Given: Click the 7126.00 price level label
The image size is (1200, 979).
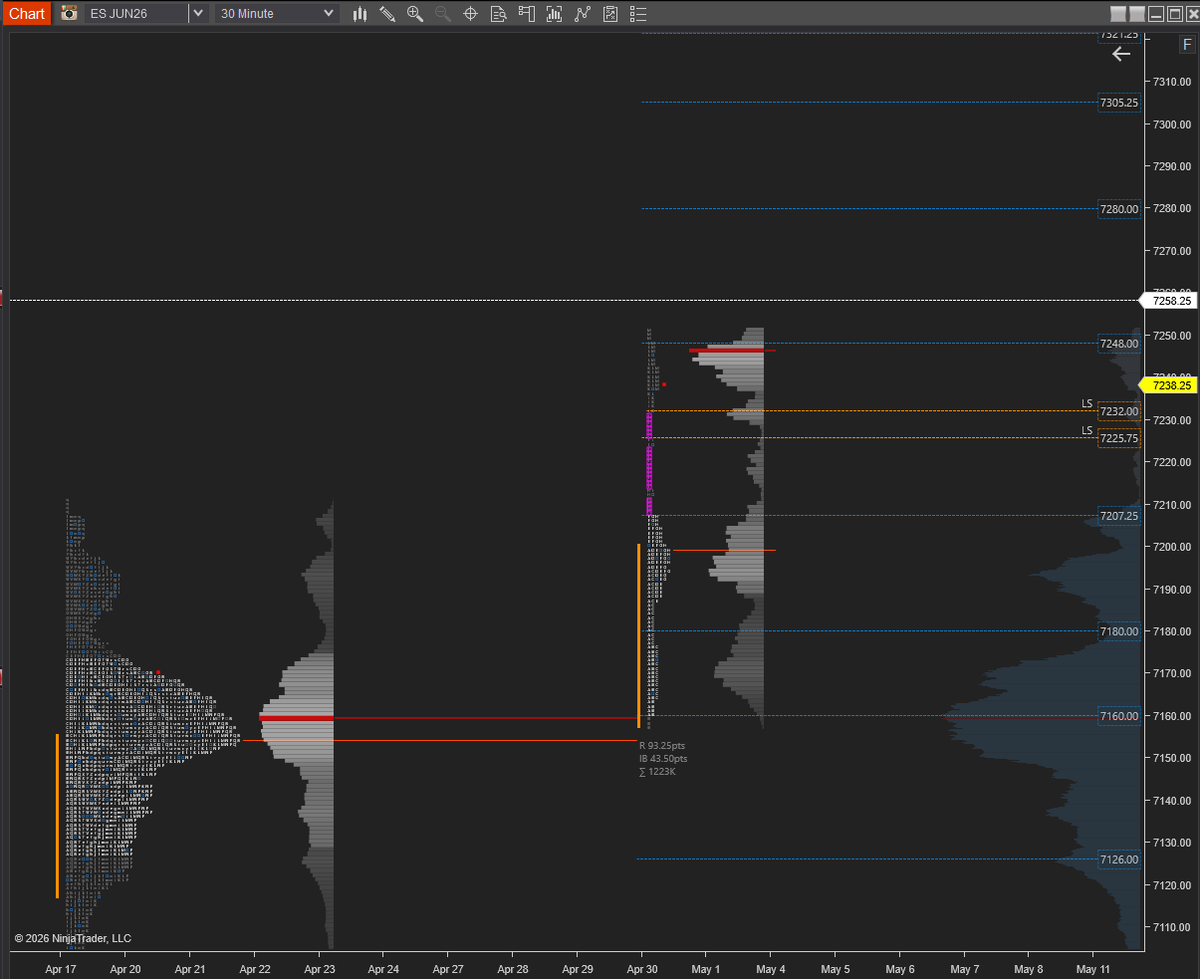Looking at the screenshot, I should [1118, 859].
